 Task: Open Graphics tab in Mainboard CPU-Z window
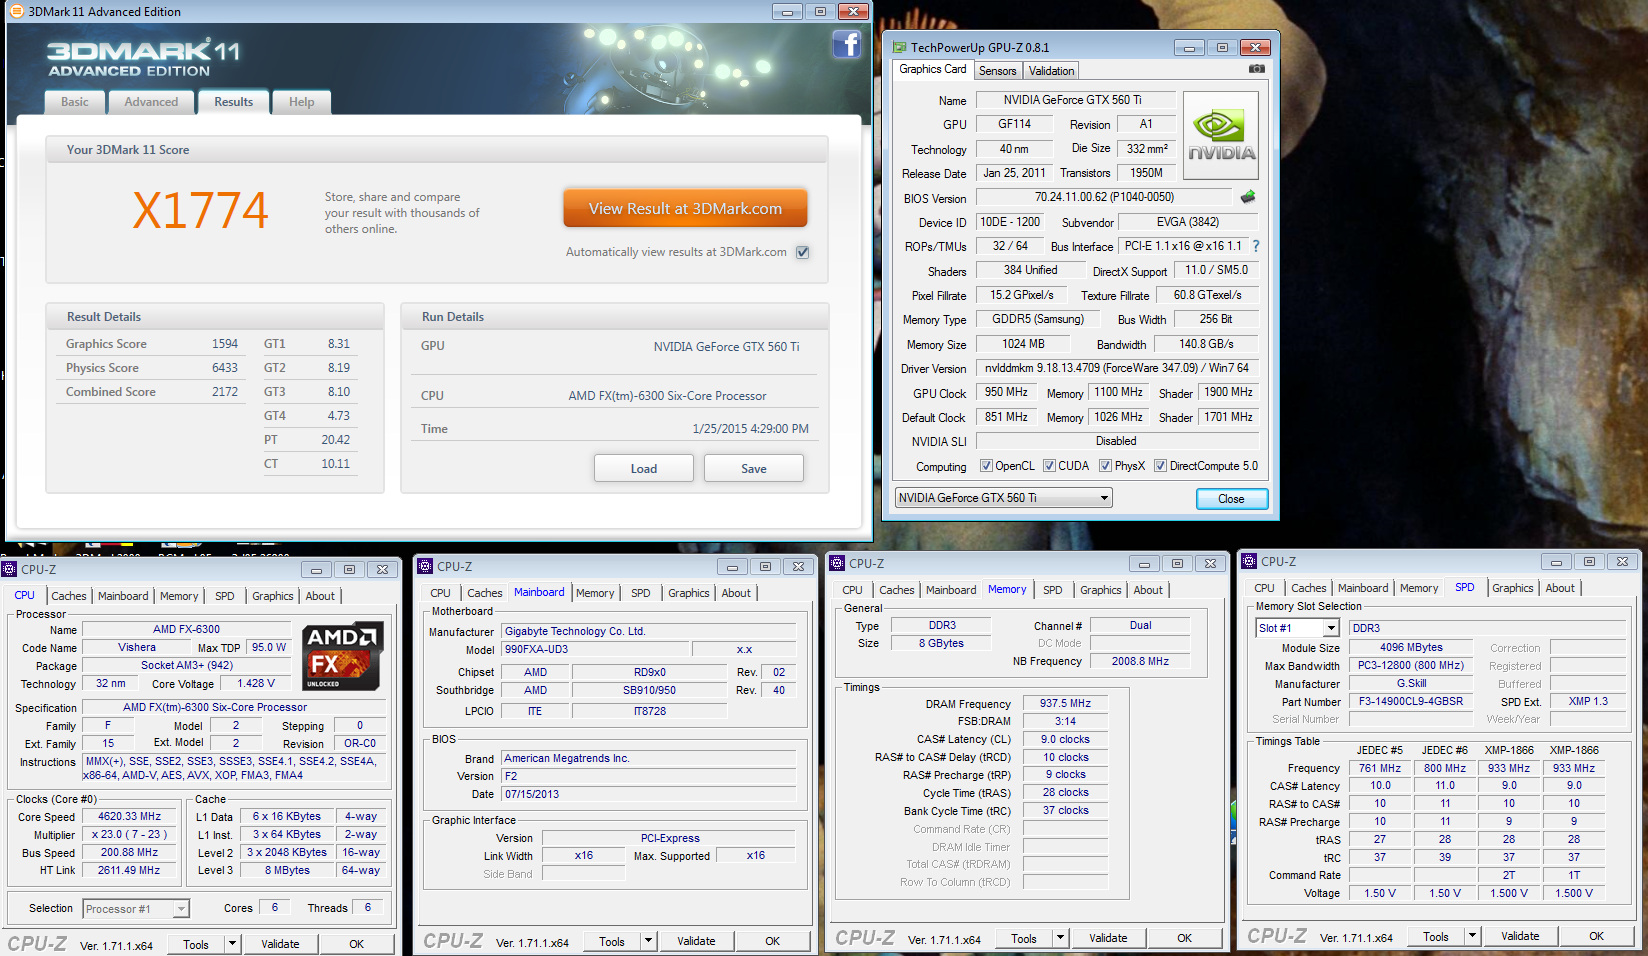pos(689,593)
